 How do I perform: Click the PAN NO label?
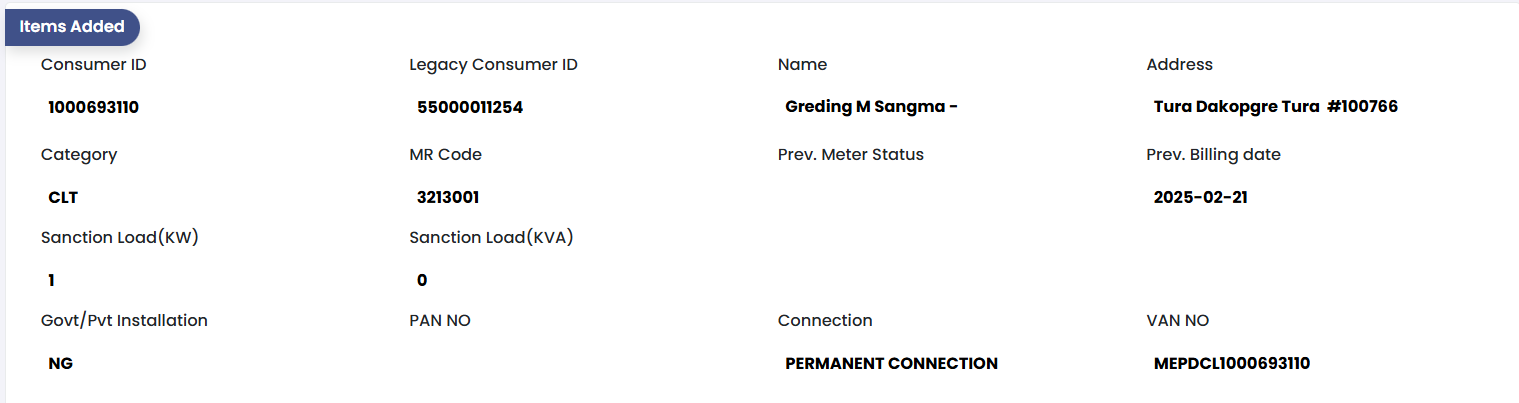click(x=440, y=321)
